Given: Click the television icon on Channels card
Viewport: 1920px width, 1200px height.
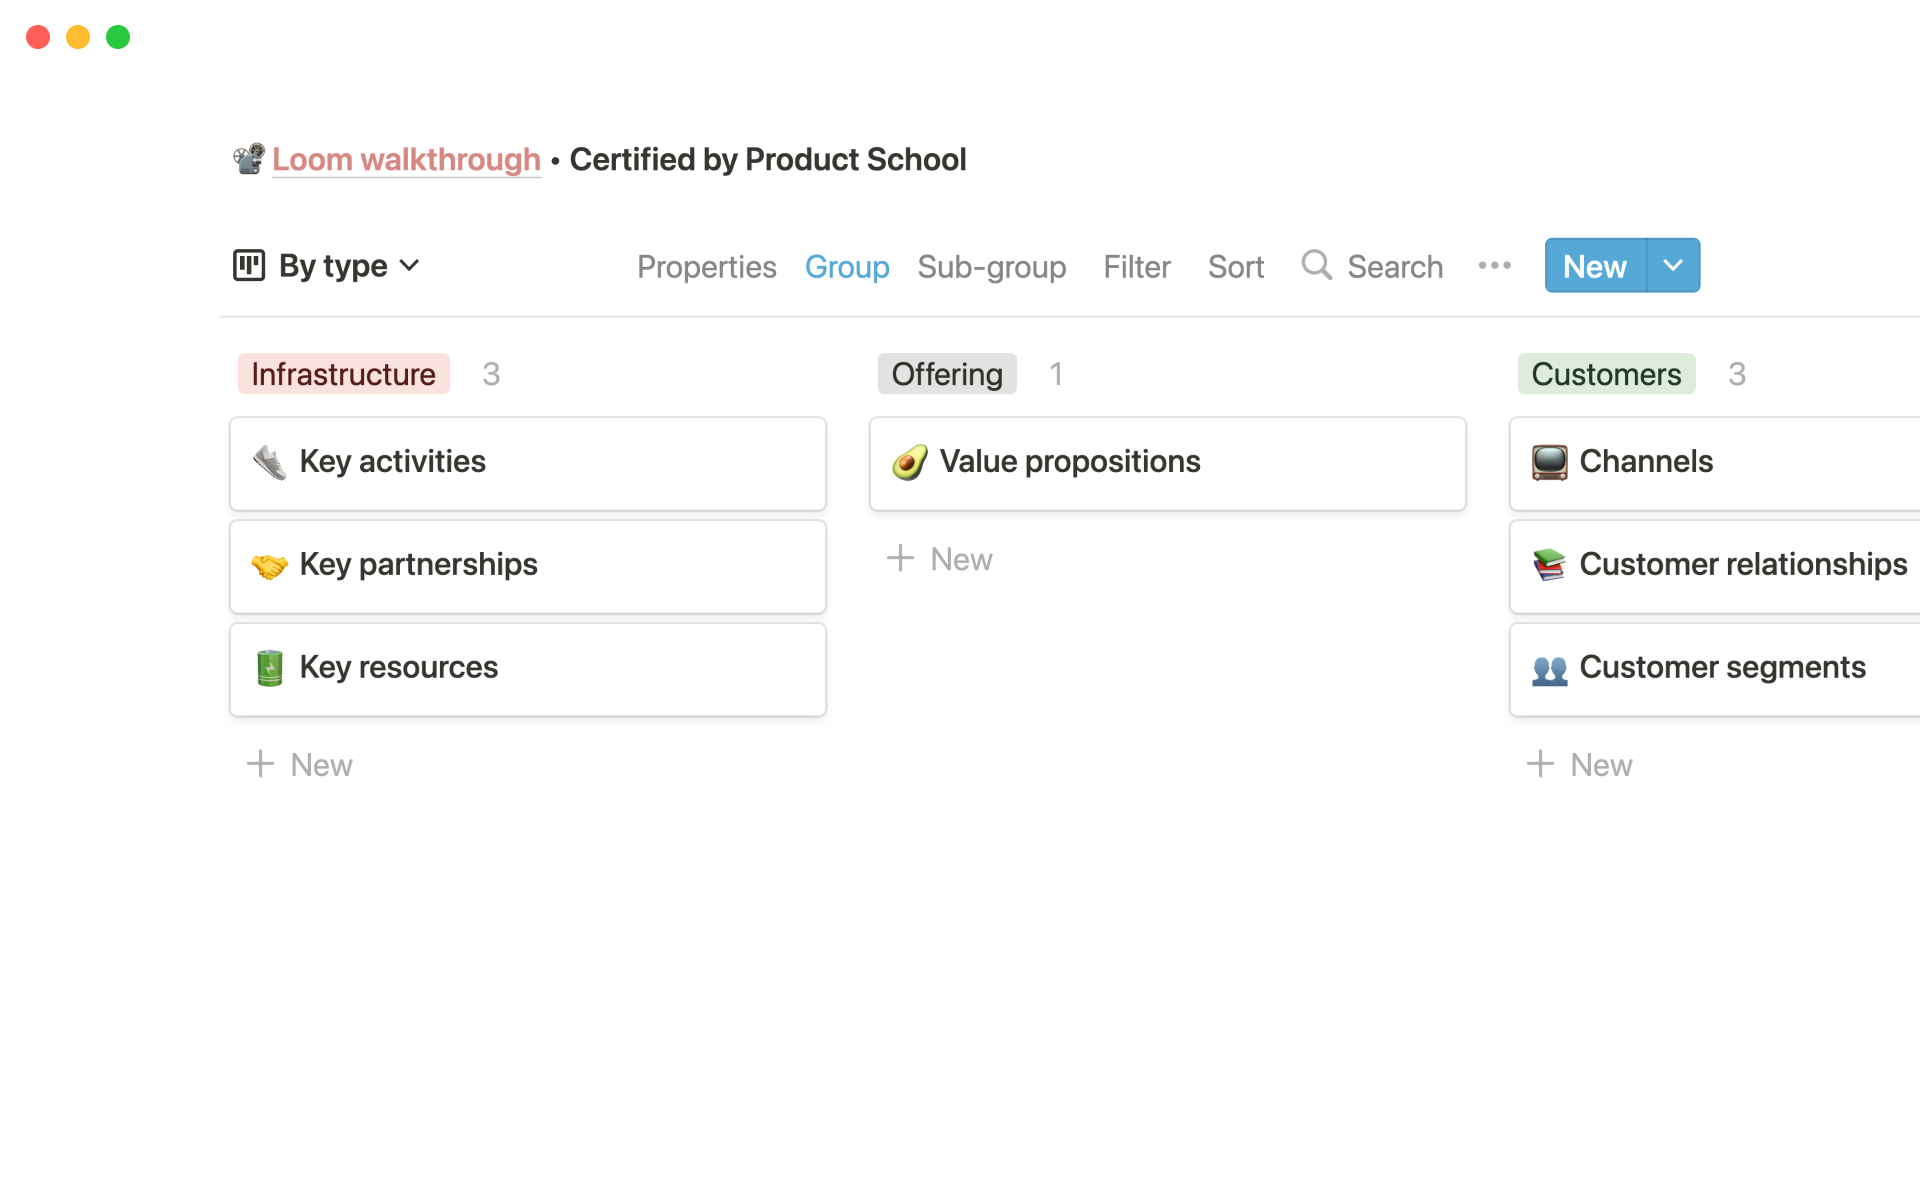Looking at the screenshot, I should coord(1549,462).
